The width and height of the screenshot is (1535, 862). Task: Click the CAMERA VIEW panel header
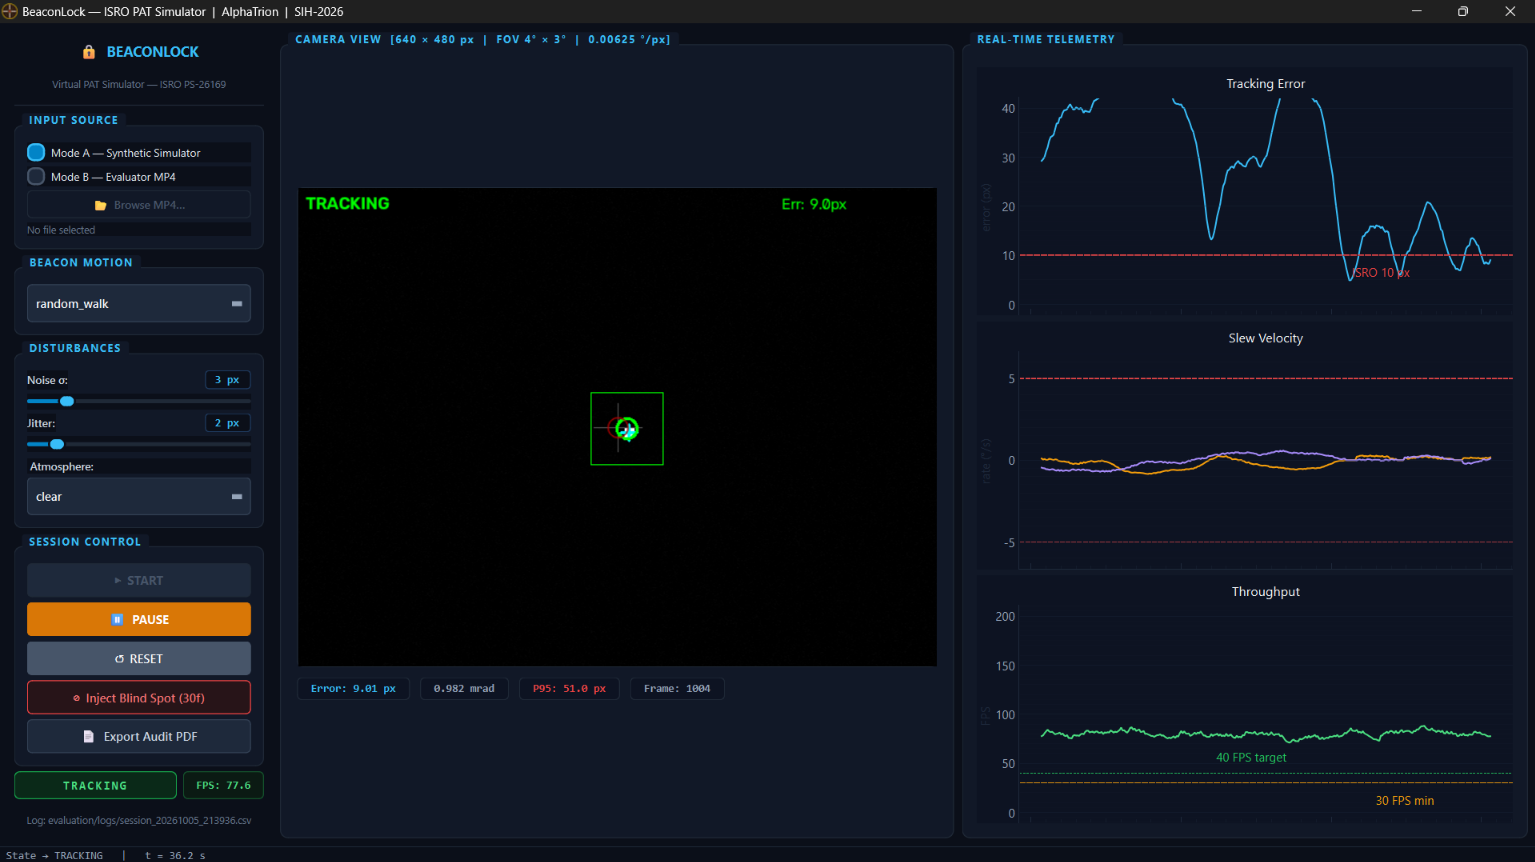click(483, 39)
